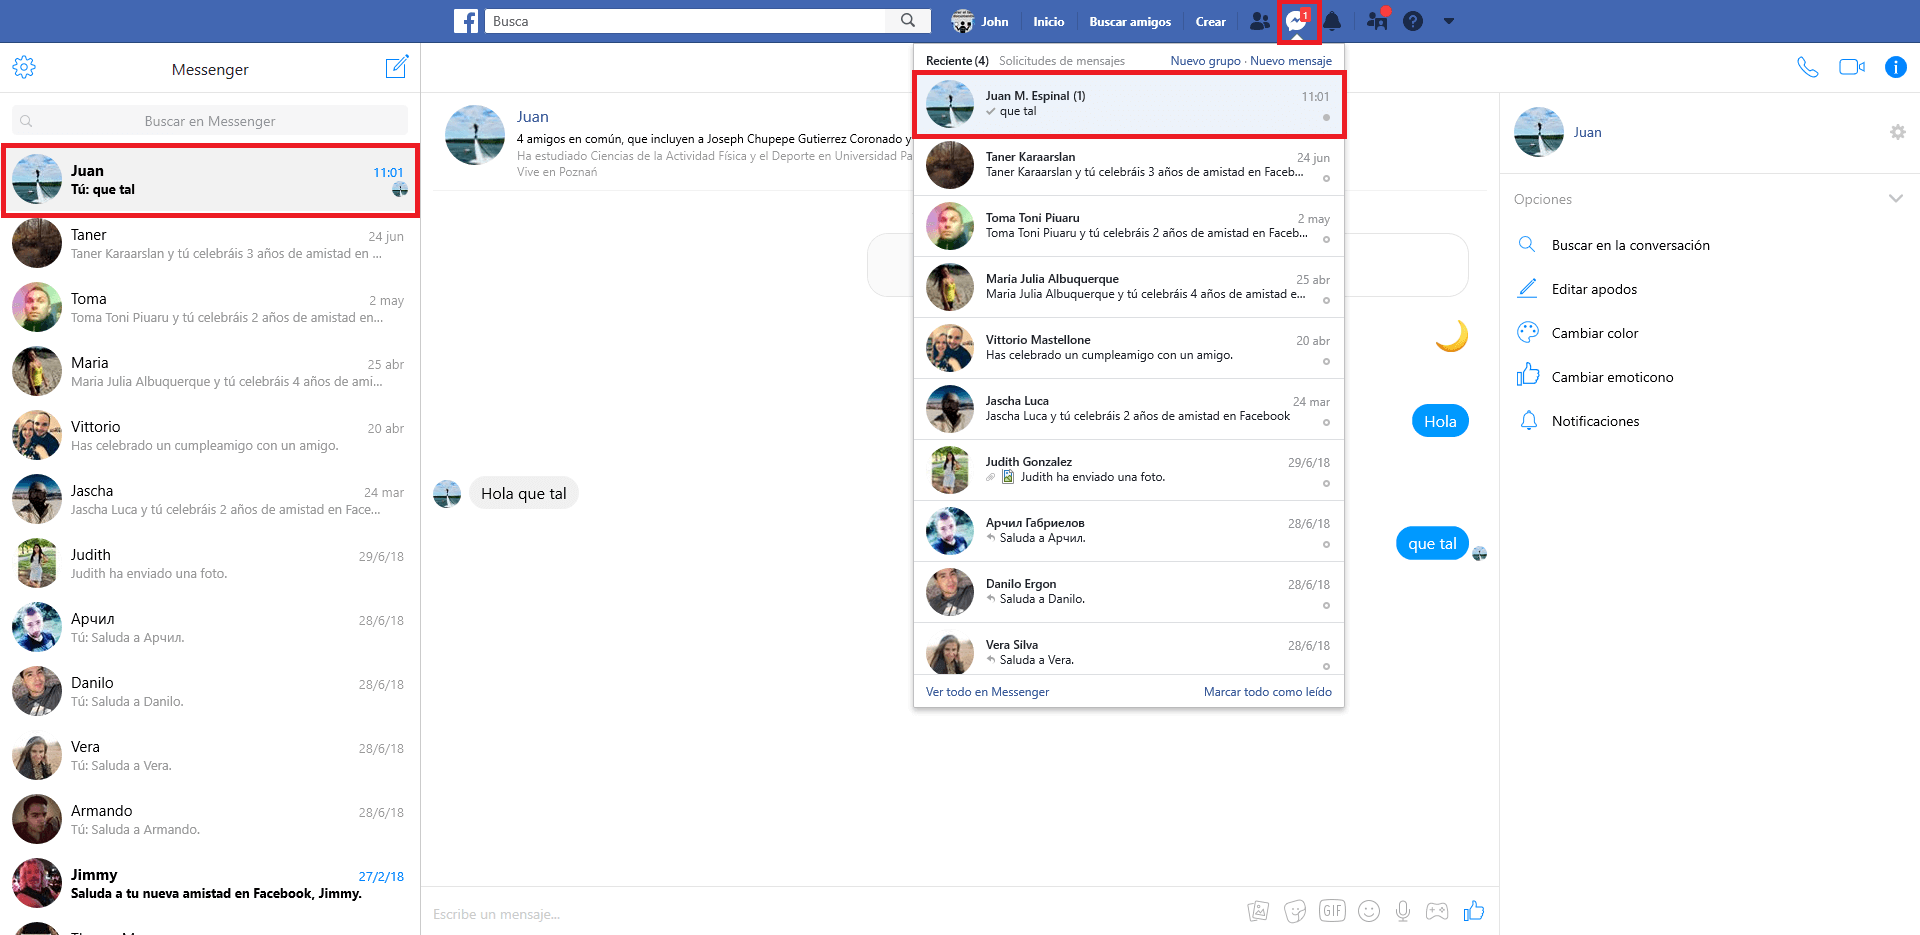The height and width of the screenshot is (935, 1920).
Task: Open the GIF picker
Action: (1332, 911)
